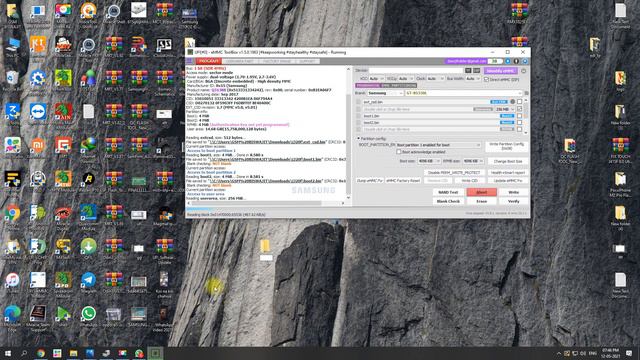Open the Bus Width Auto dropdown
Screen dimensions: 640x360
(473, 79)
